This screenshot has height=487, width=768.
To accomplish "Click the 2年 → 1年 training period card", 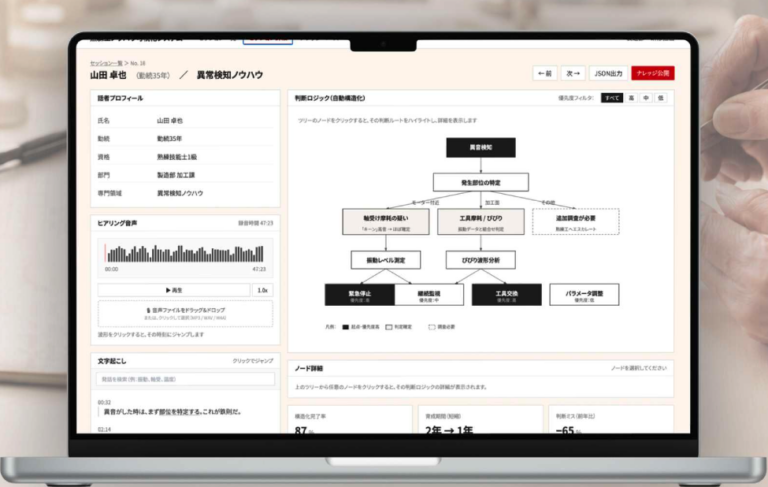I will click(x=480, y=419).
